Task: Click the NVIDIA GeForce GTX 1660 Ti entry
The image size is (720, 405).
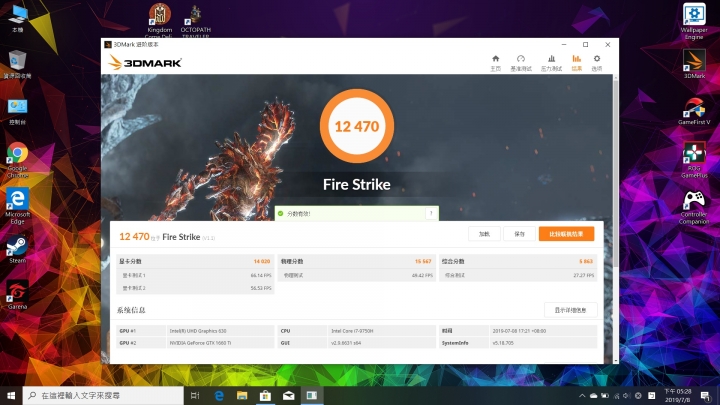Action: tap(200, 343)
